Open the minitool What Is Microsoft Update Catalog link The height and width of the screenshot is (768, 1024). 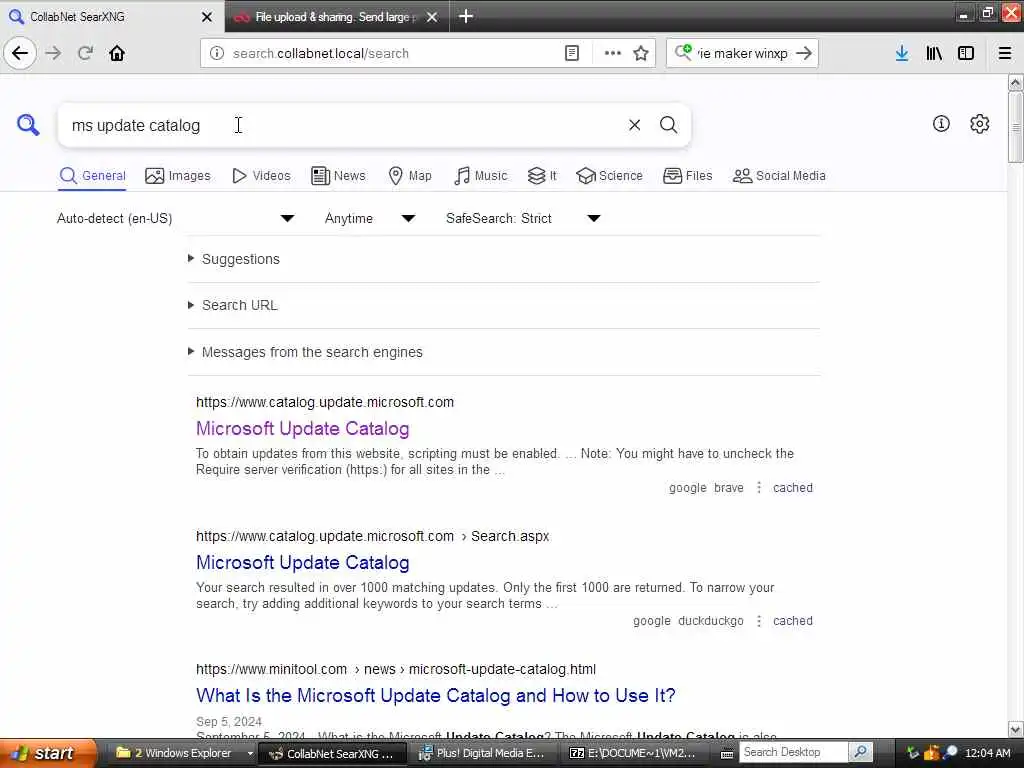(436, 696)
